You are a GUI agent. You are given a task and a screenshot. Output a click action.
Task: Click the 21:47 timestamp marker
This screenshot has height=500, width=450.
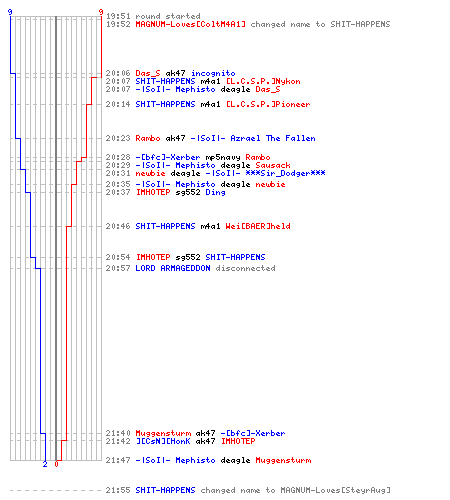[x=118, y=460]
